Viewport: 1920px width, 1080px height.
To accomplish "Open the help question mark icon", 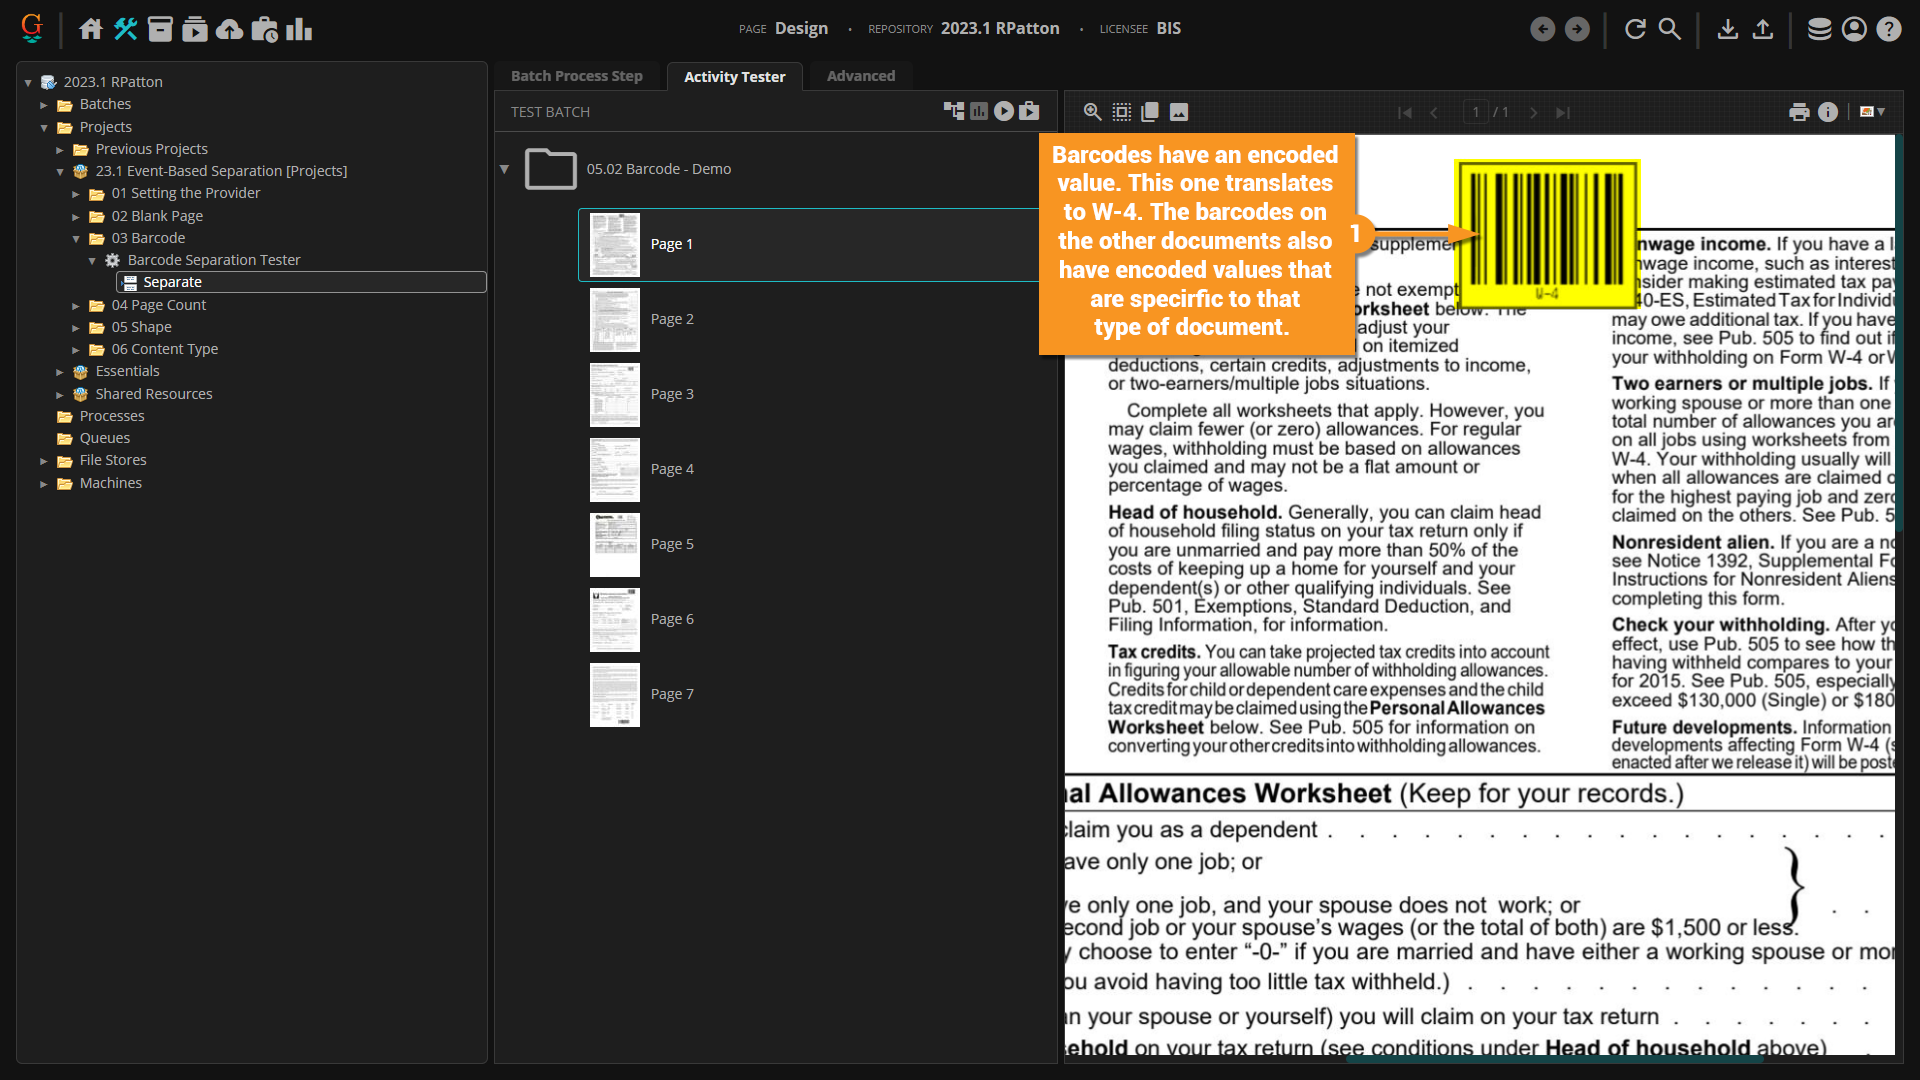I will [x=1888, y=29].
